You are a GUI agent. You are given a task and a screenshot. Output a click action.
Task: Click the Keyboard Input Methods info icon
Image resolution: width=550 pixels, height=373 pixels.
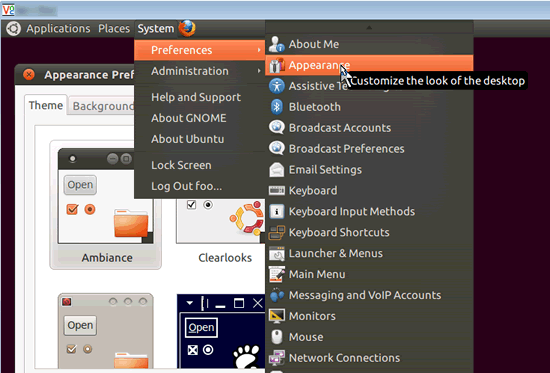tap(276, 212)
